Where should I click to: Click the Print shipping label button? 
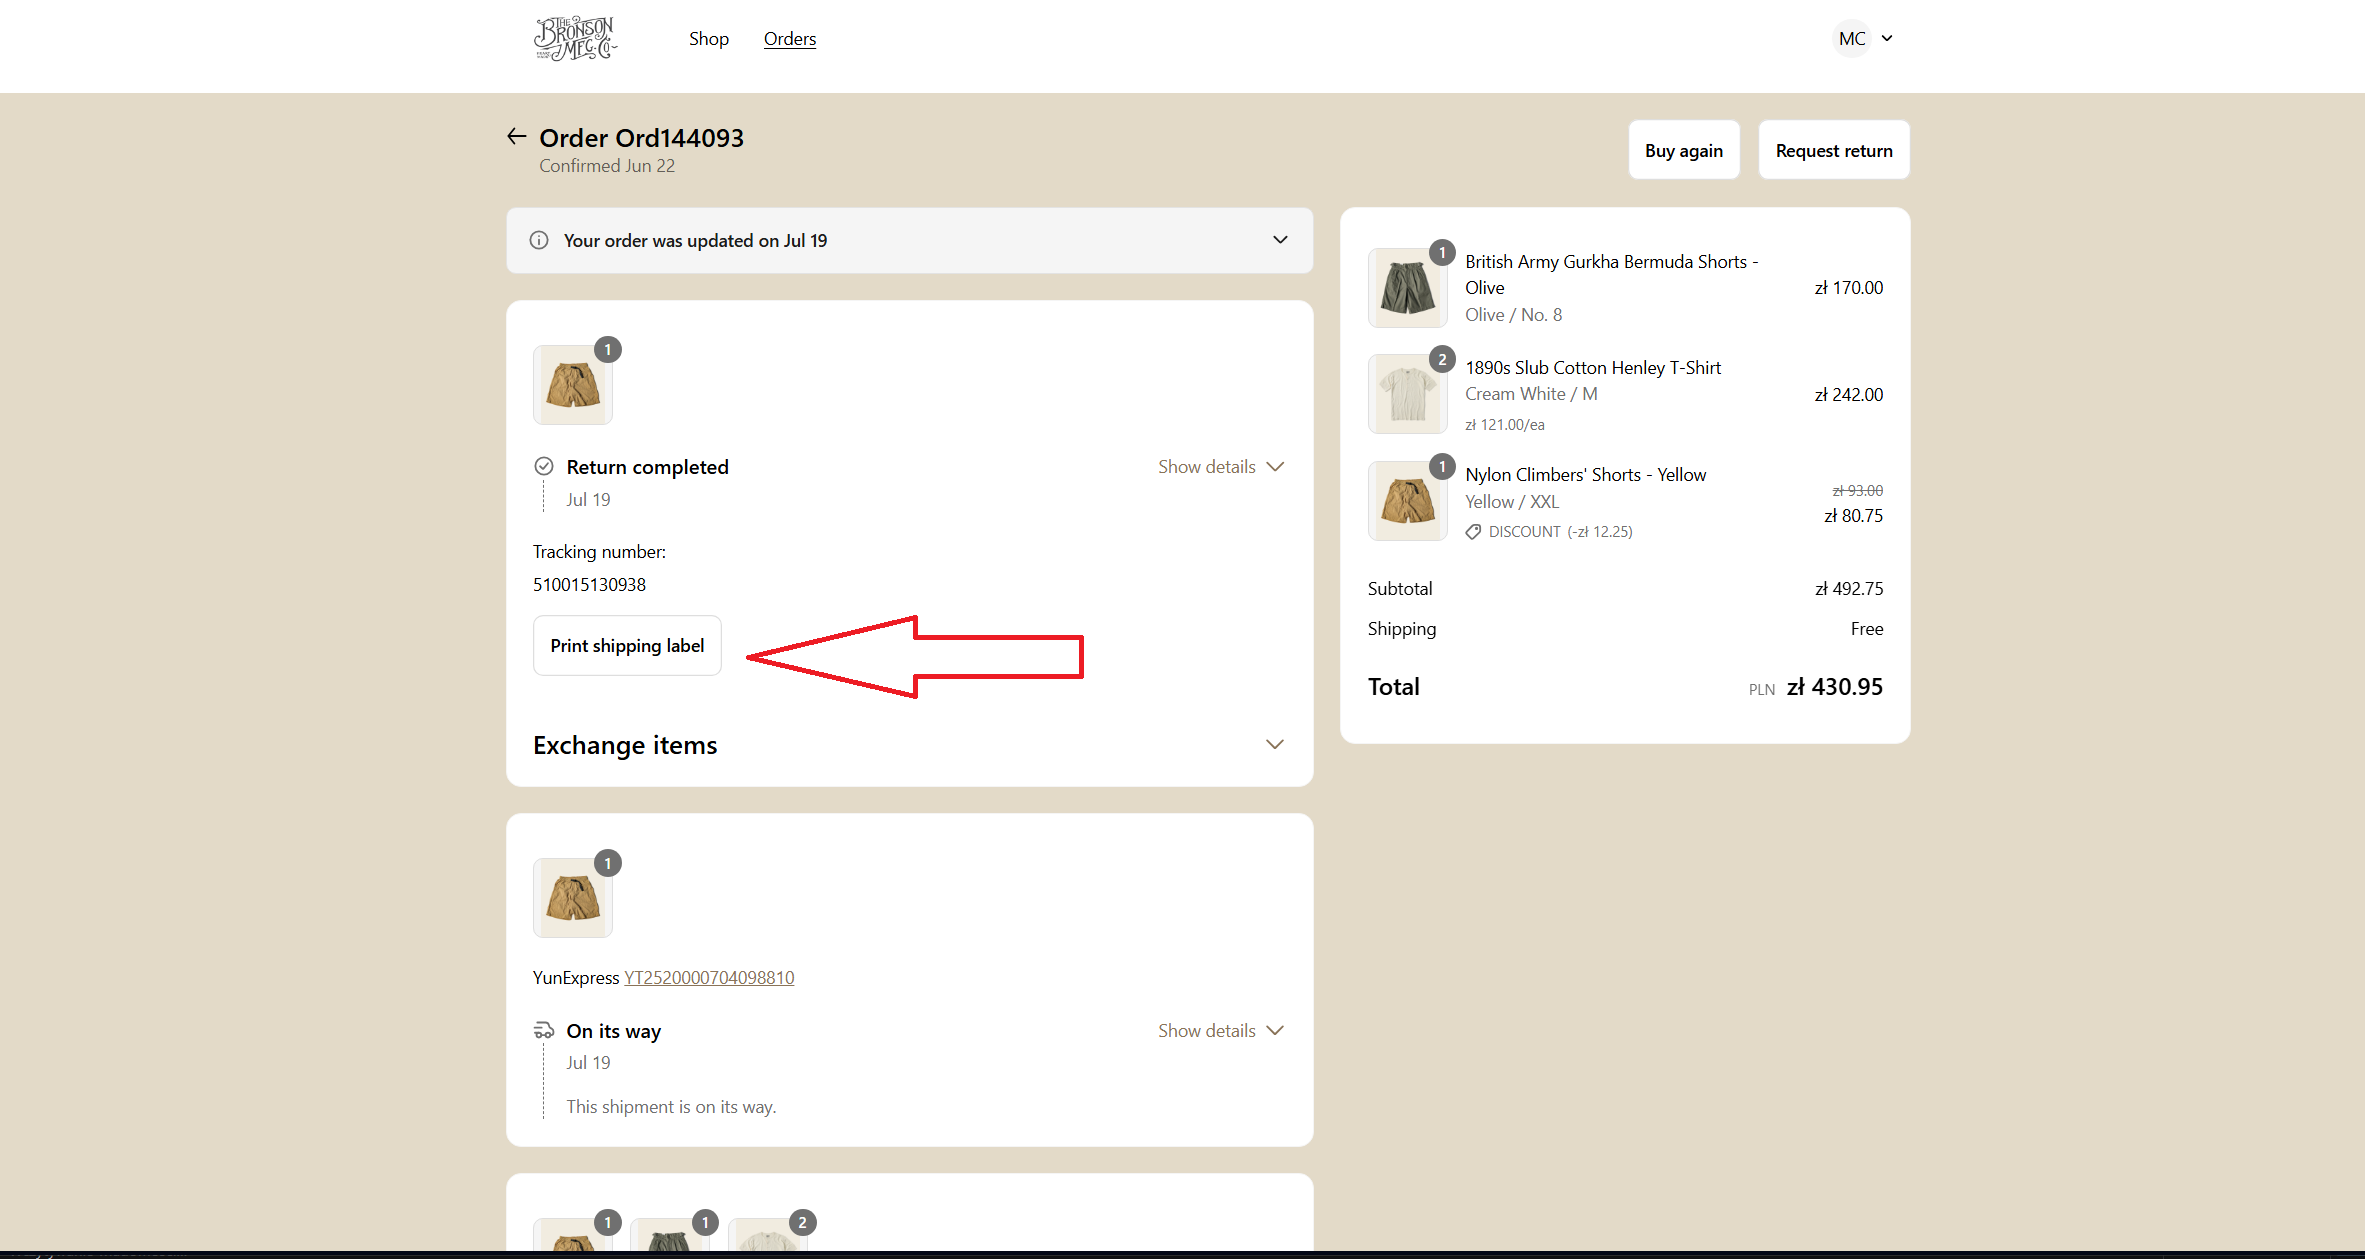627,646
